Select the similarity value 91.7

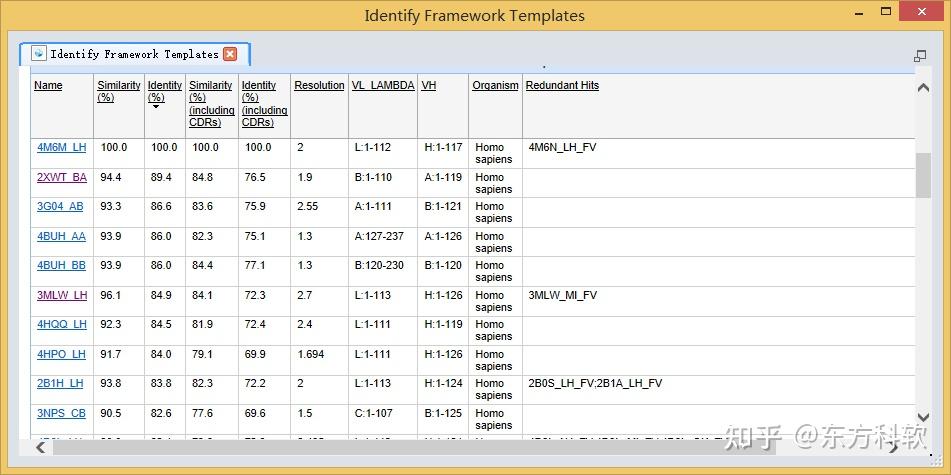(x=110, y=354)
